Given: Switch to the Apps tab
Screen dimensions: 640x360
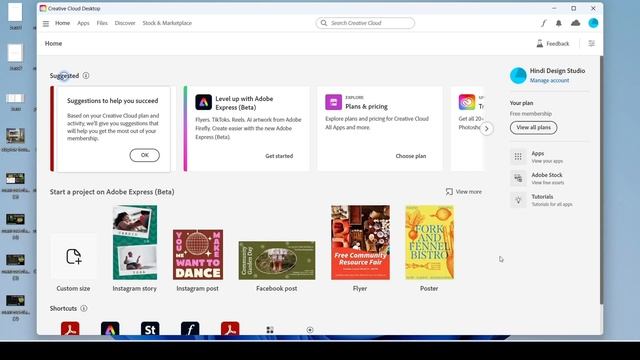Looking at the screenshot, I should [x=83, y=23].
